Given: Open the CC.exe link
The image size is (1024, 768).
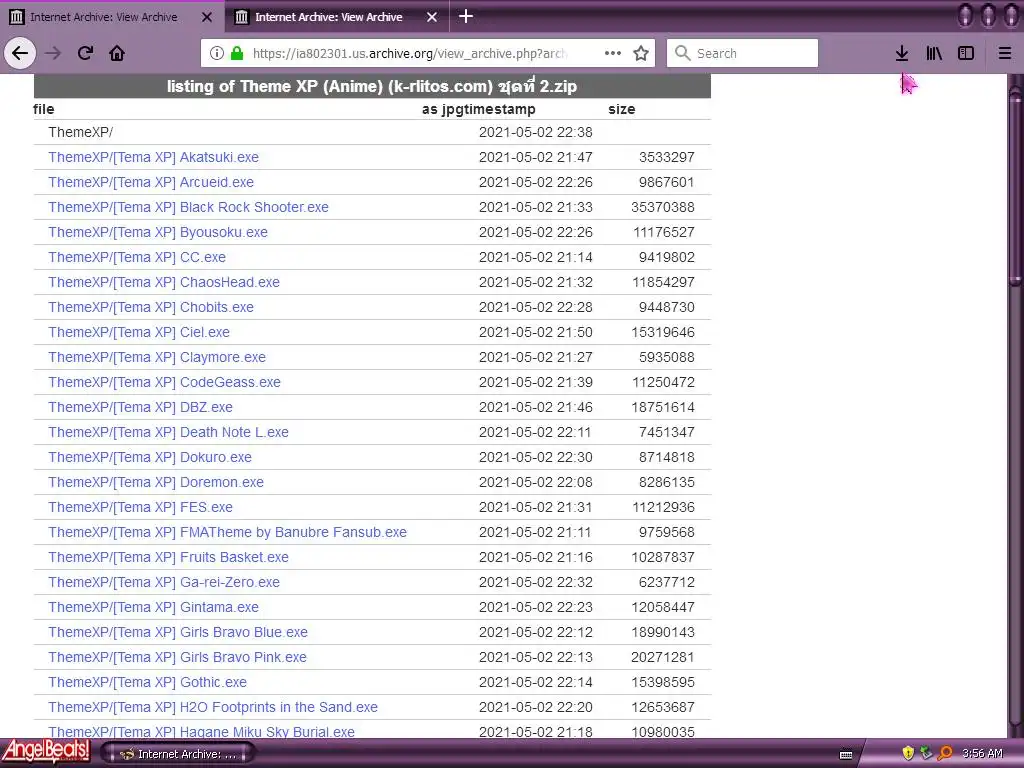Looking at the screenshot, I should click(137, 257).
